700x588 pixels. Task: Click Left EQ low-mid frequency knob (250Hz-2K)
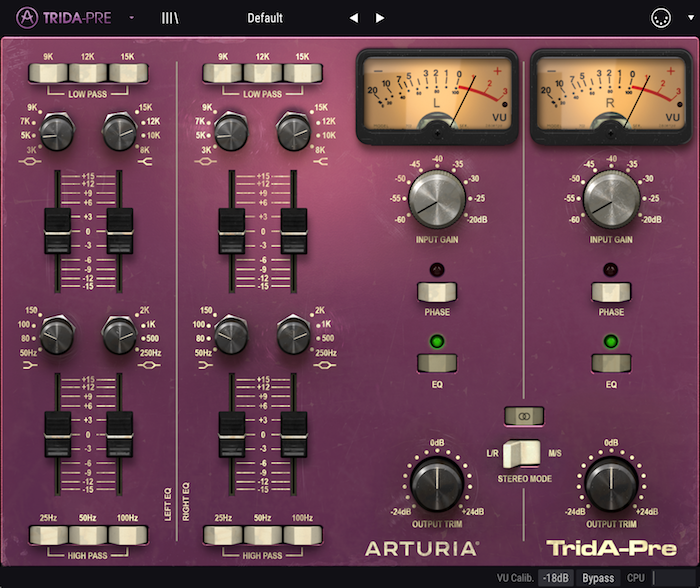pos(119,334)
